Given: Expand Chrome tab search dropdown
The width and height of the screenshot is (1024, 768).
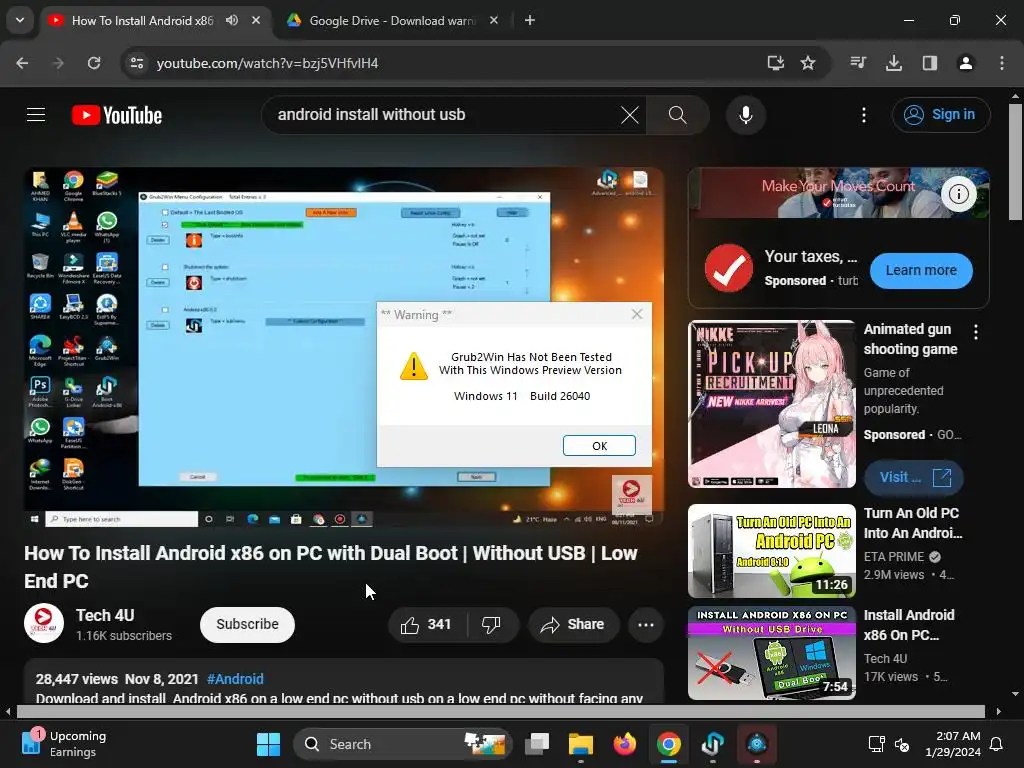Looking at the screenshot, I should pyautogui.click(x=20, y=20).
